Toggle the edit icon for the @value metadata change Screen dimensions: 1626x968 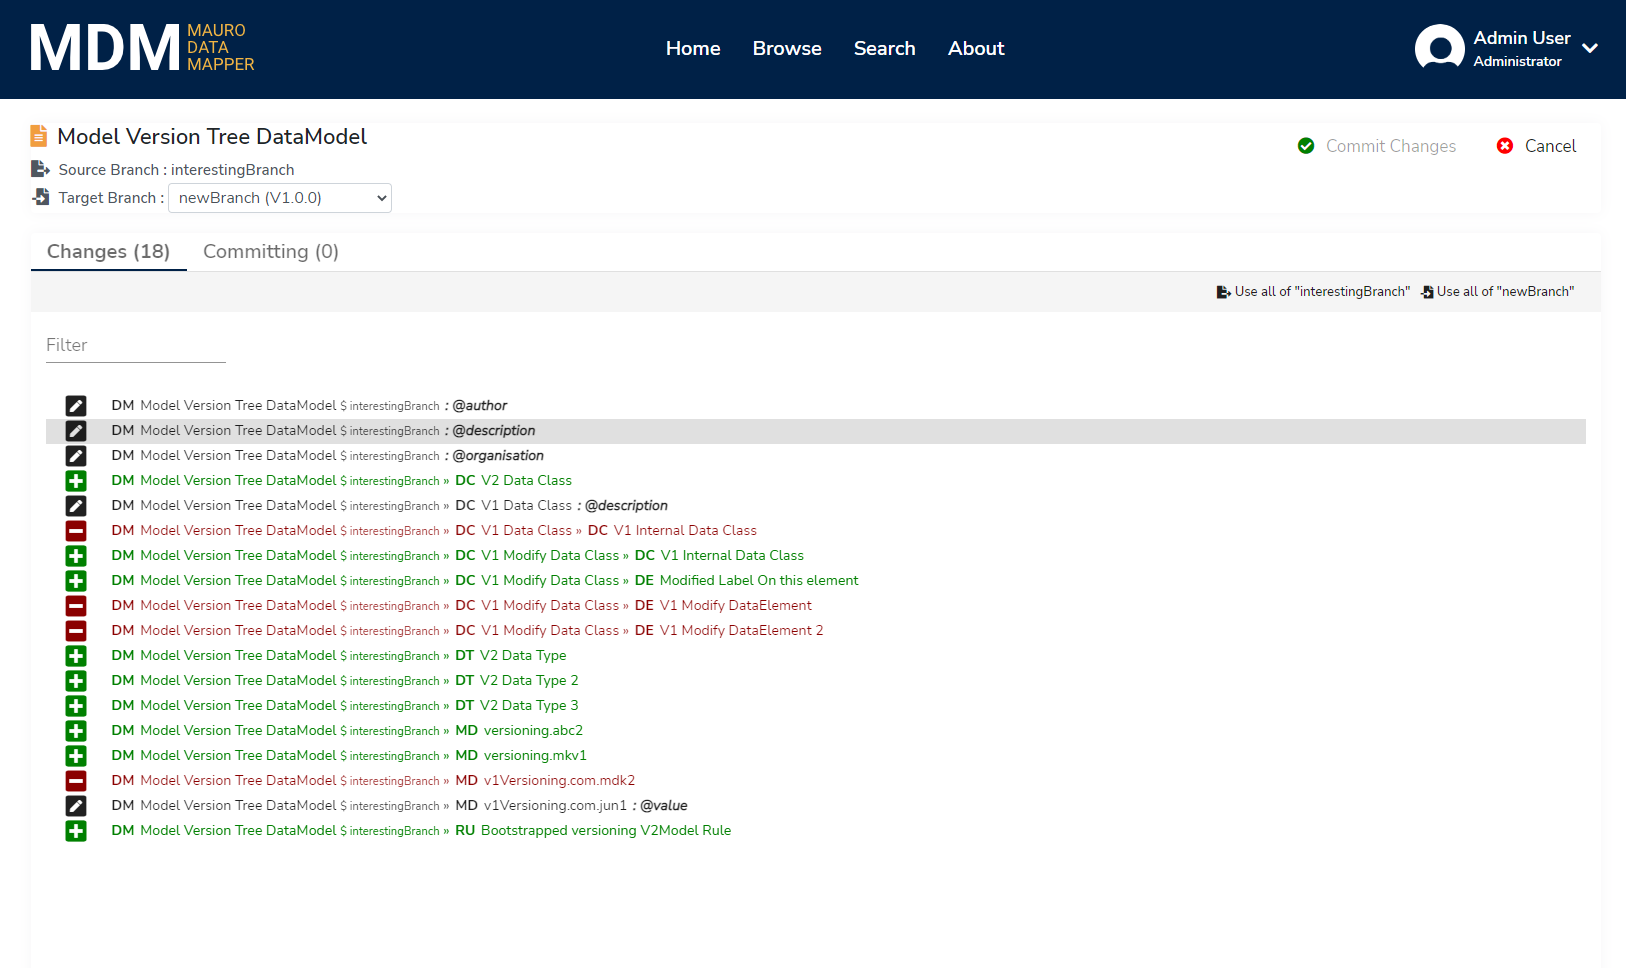click(x=76, y=805)
